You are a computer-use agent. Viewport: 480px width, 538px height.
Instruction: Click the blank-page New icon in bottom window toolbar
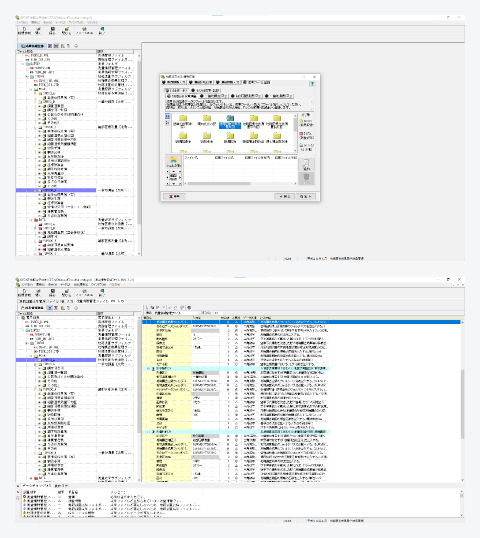pyautogui.click(x=24, y=293)
